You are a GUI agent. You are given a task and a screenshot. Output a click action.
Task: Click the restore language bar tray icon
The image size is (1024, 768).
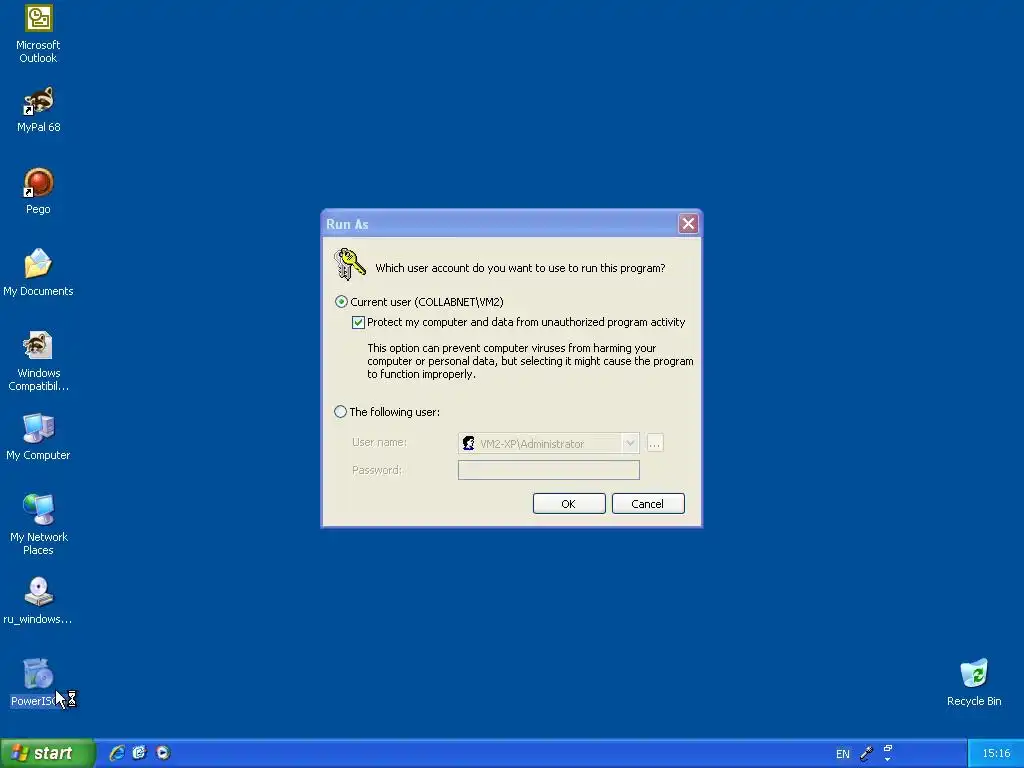[888, 748]
